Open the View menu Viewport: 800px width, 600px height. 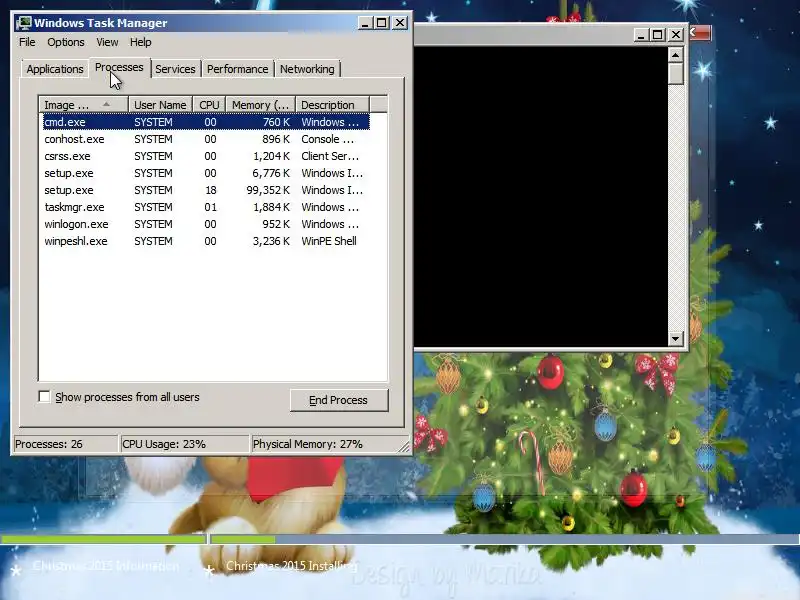(107, 42)
